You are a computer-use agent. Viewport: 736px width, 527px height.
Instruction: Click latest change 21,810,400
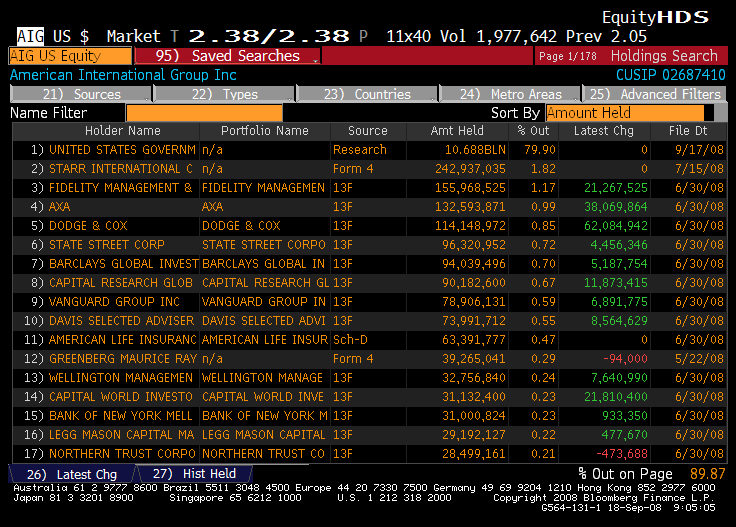click(x=616, y=397)
